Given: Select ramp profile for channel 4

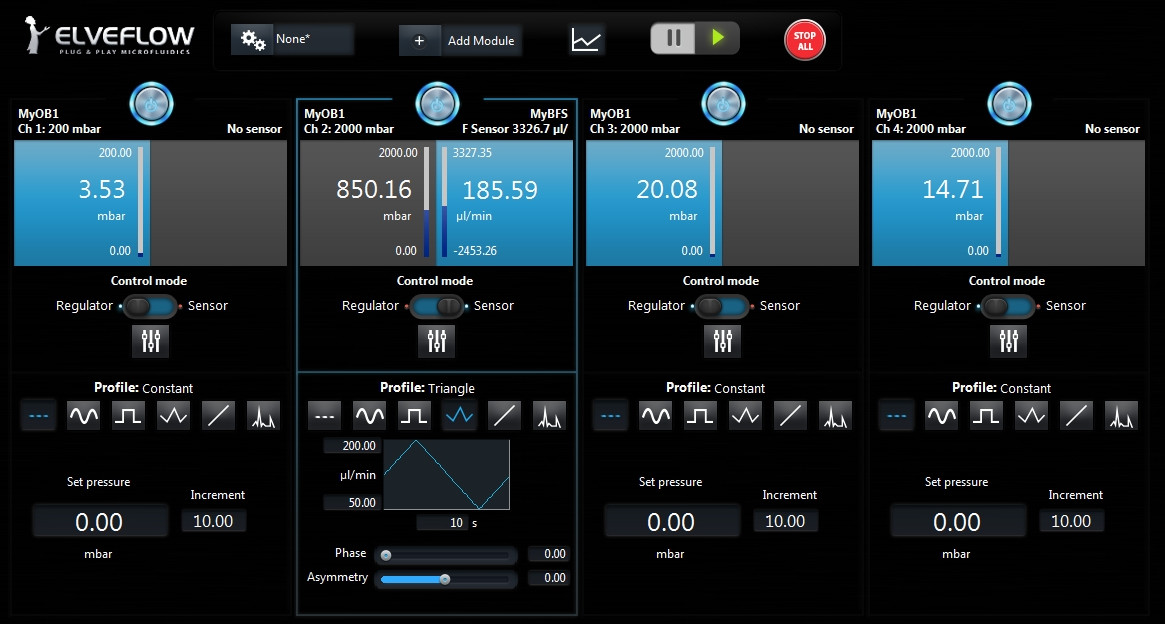Looking at the screenshot, I should [1076, 415].
